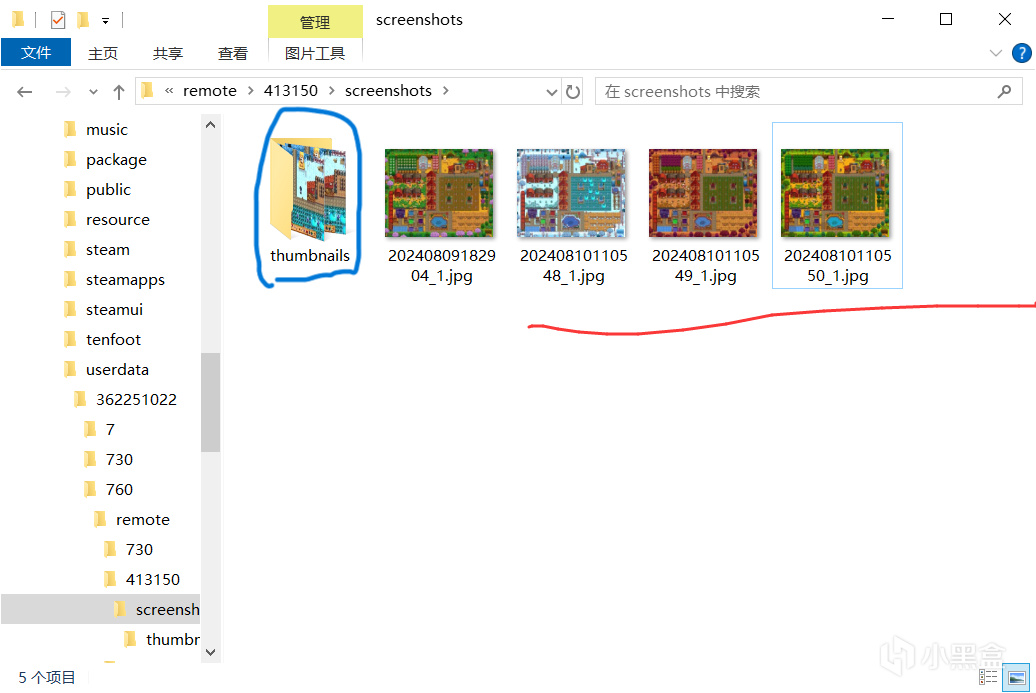1036x693 pixels.
Task: Select 'steamui' in the navigation tree
Action: coord(114,309)
